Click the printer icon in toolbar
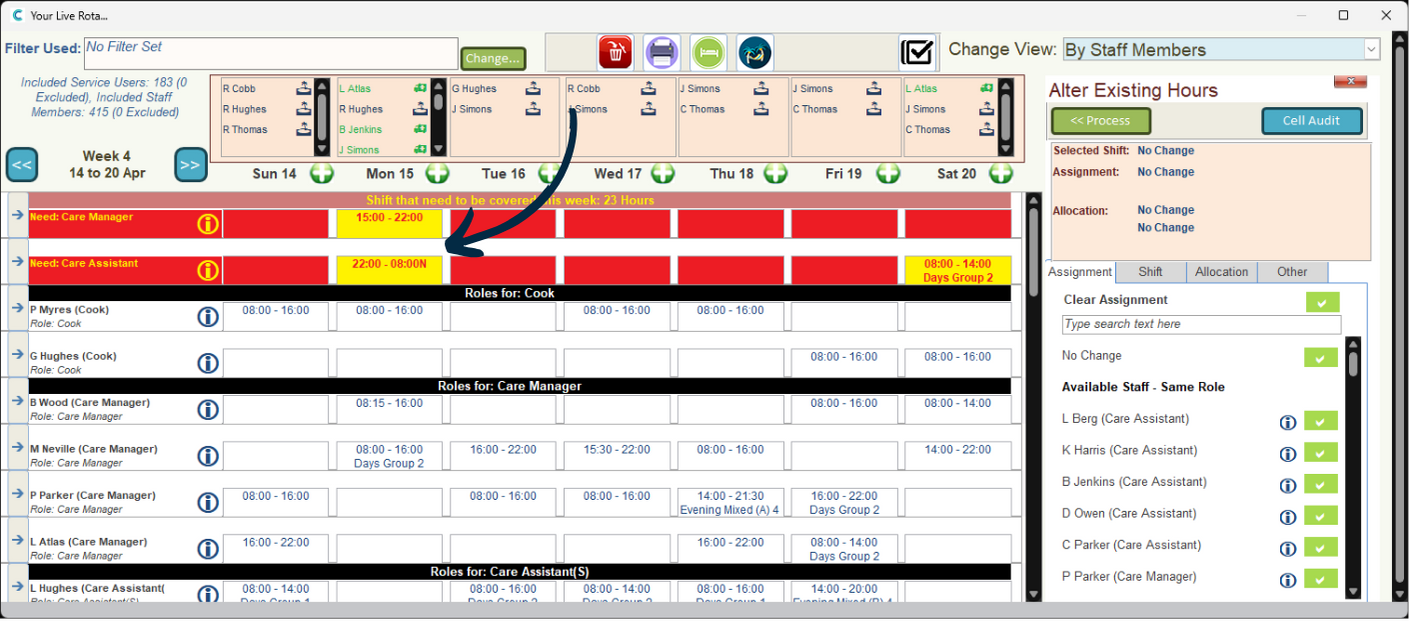Viewport: 1409px width, 622px height. [x=661, y=52]
